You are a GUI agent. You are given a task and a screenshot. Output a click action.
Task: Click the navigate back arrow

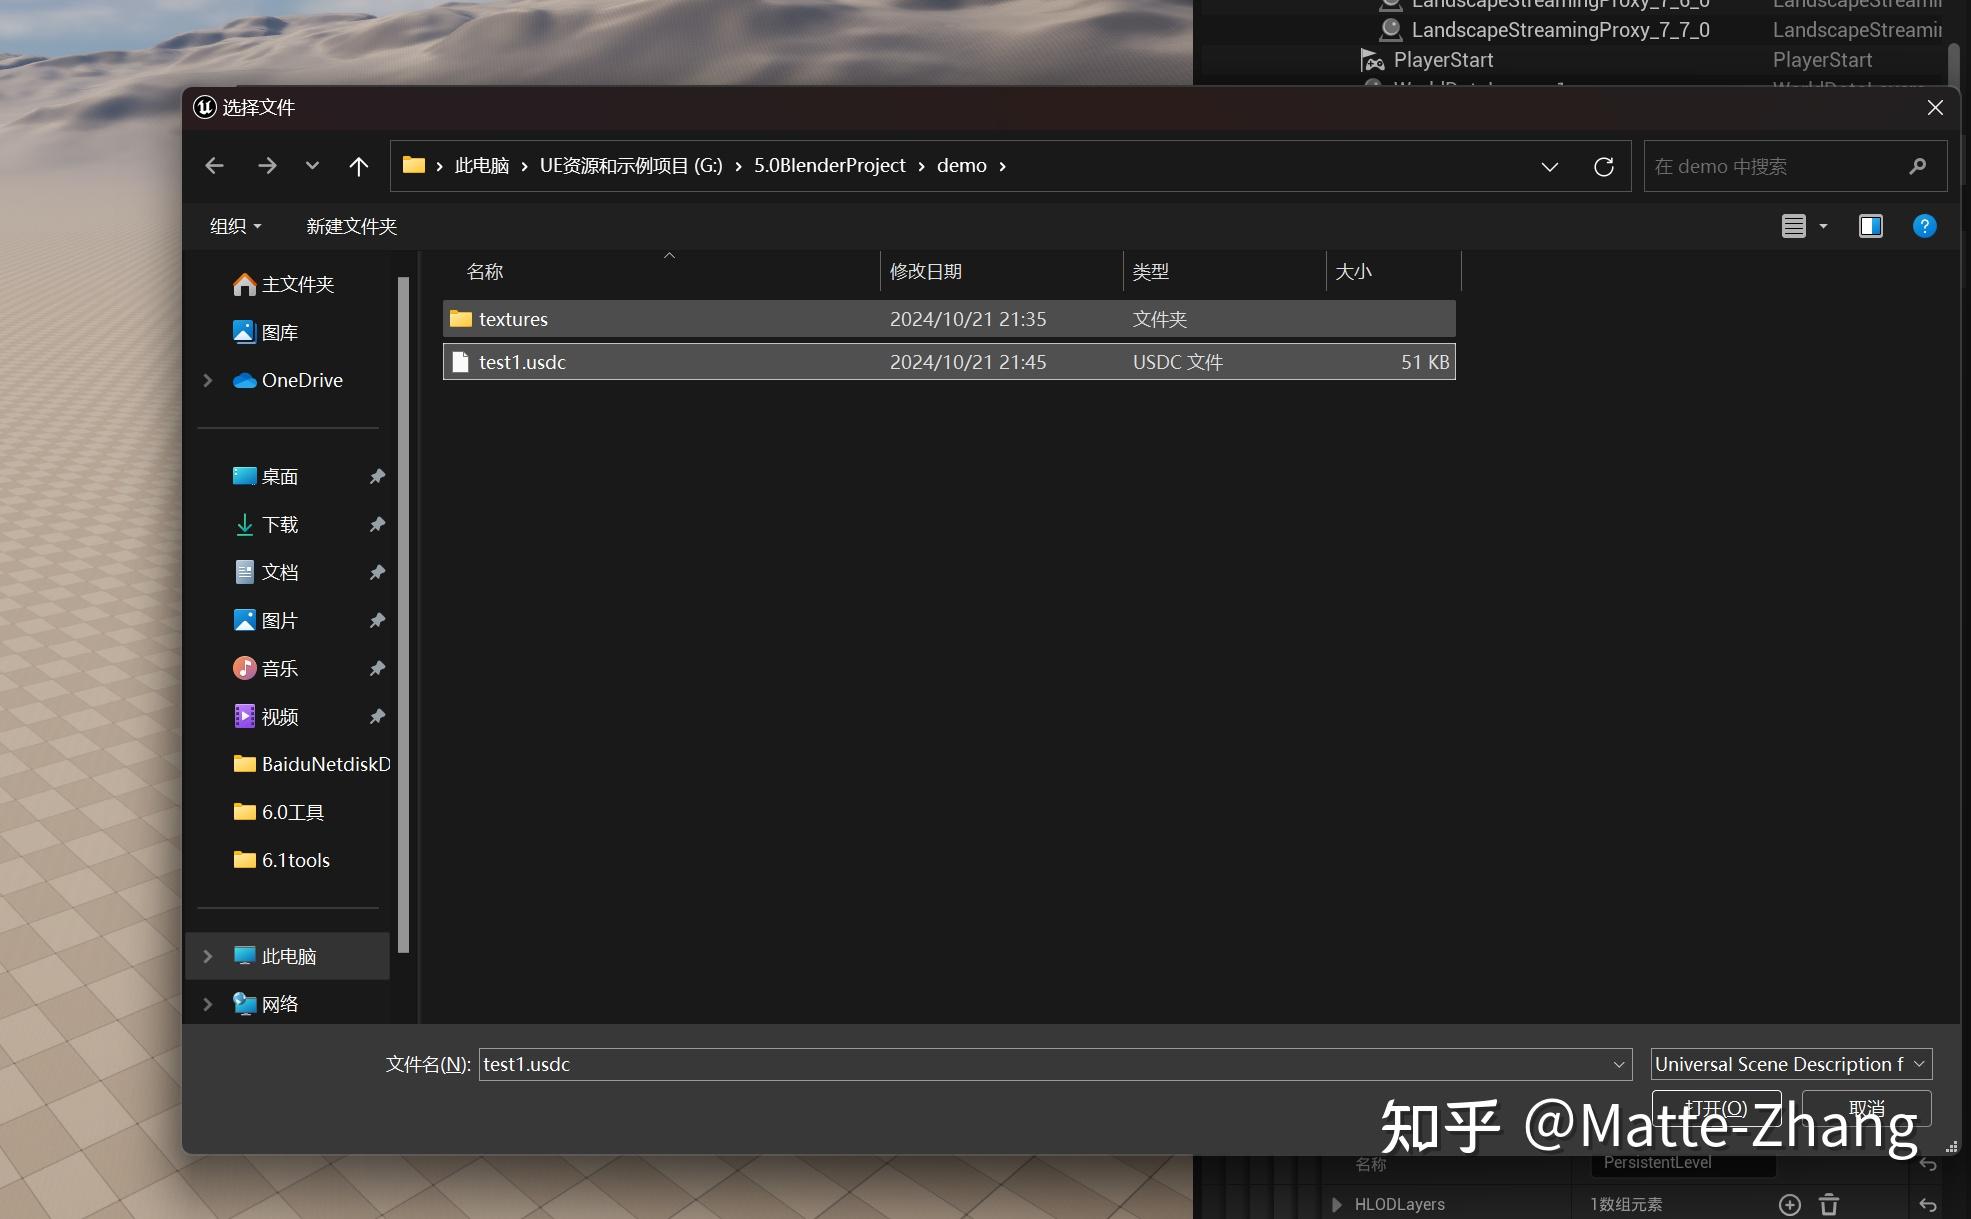[x=214, y=165]
